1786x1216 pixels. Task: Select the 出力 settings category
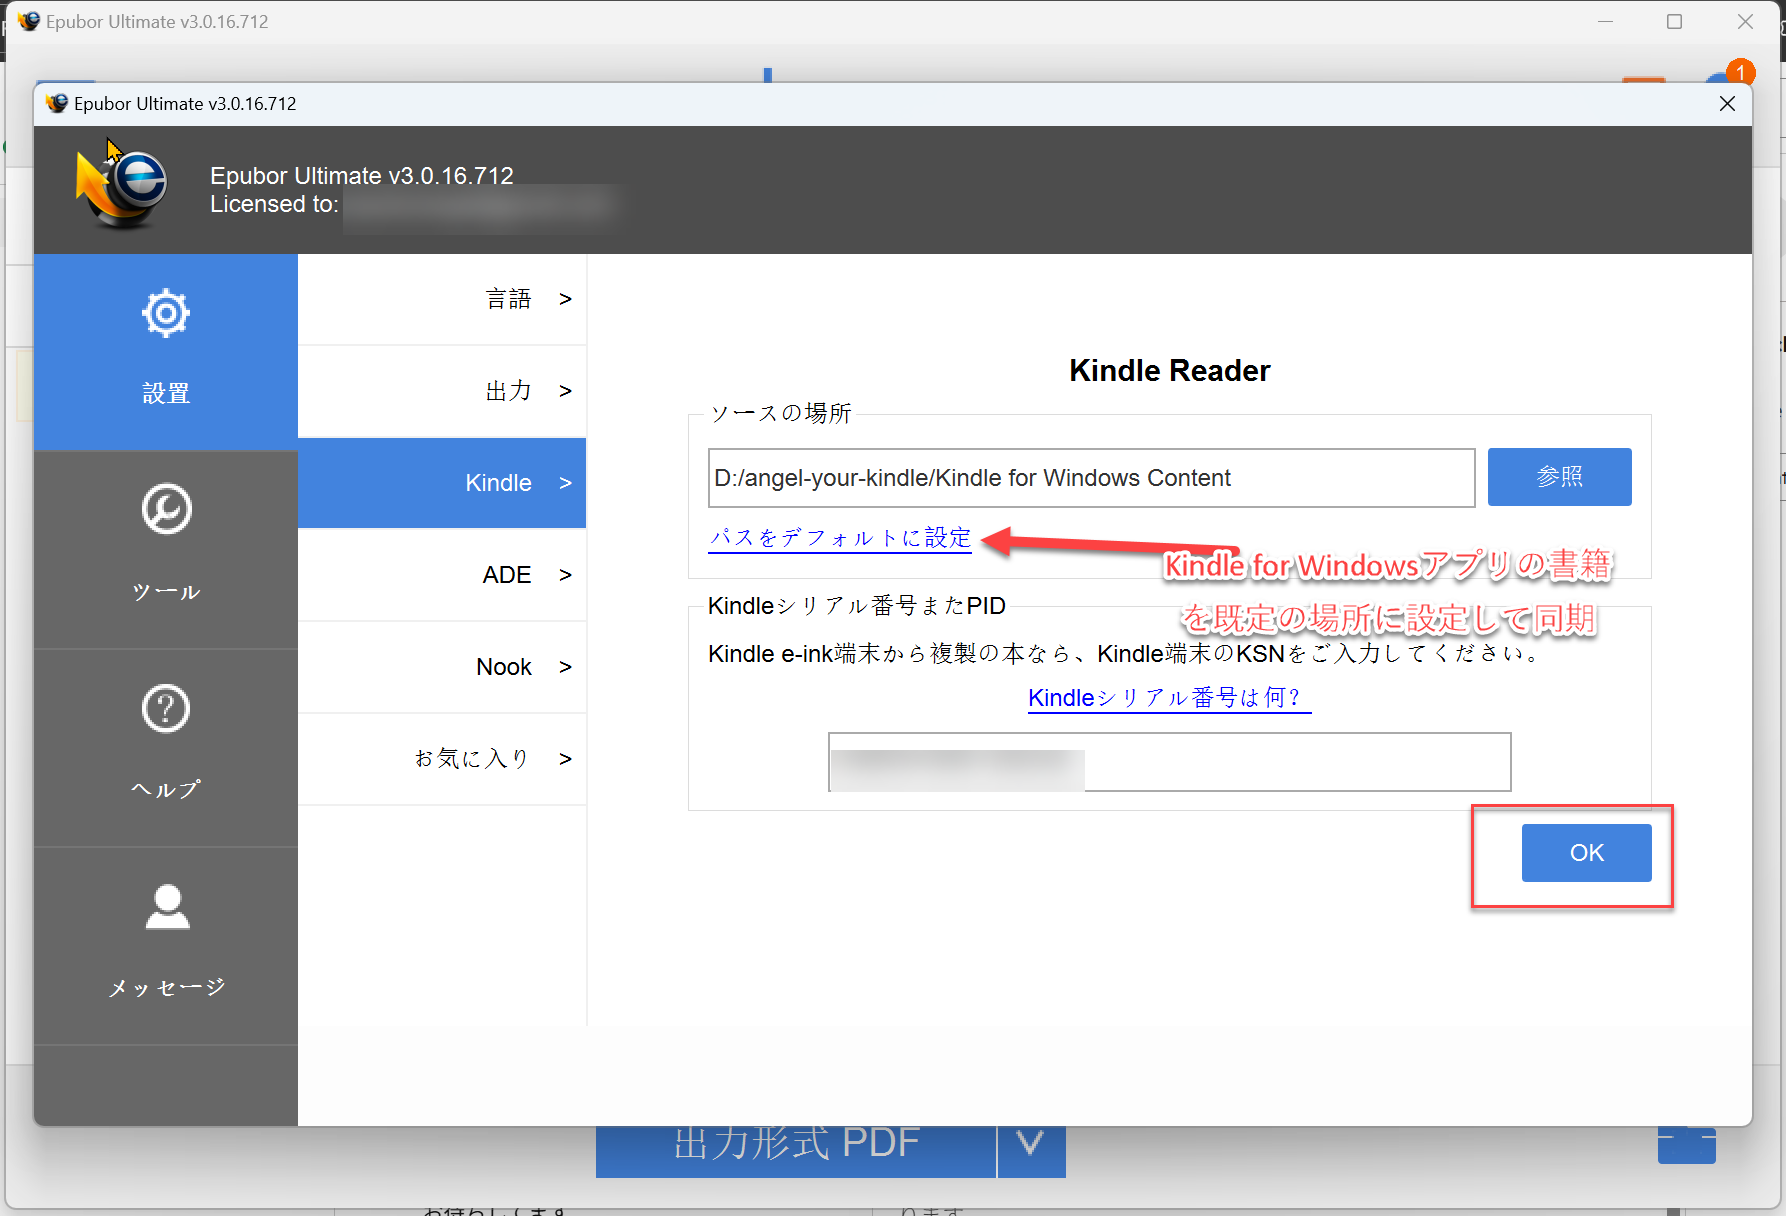coord(442,391)
